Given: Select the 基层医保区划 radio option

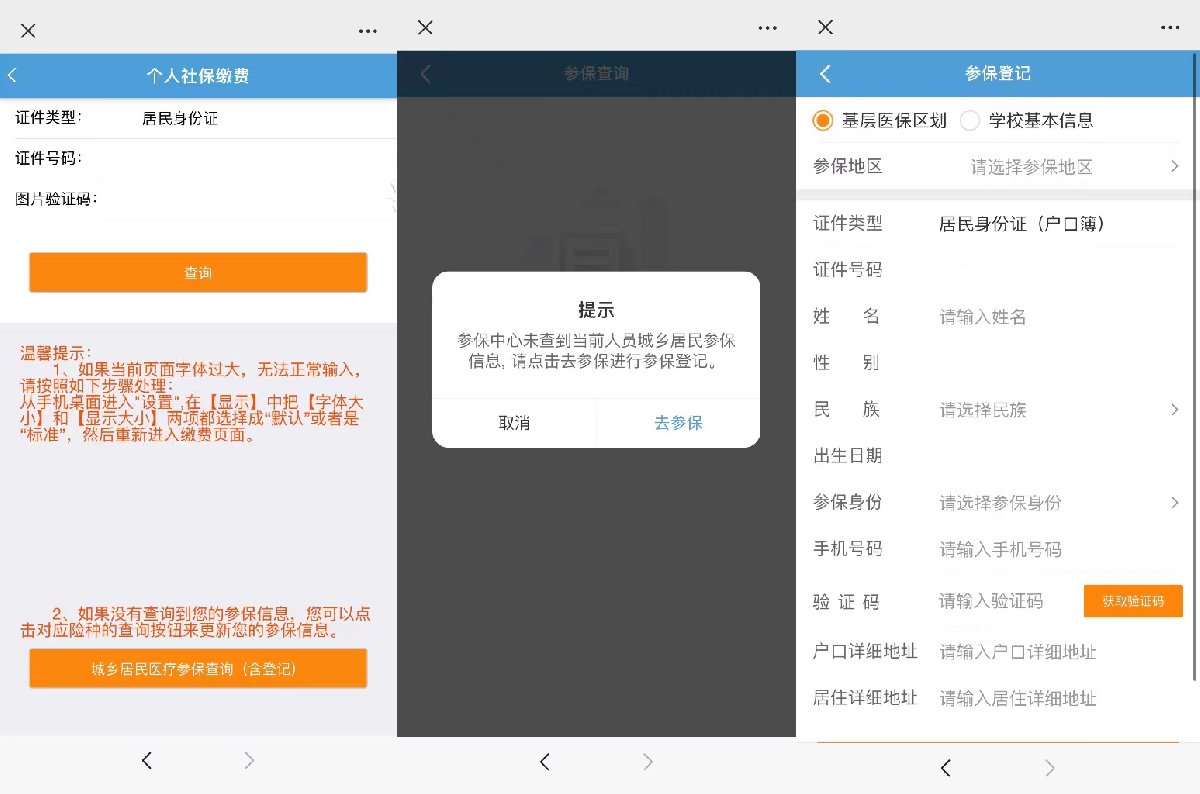Looking at the screenshot, I should (823, 121).
